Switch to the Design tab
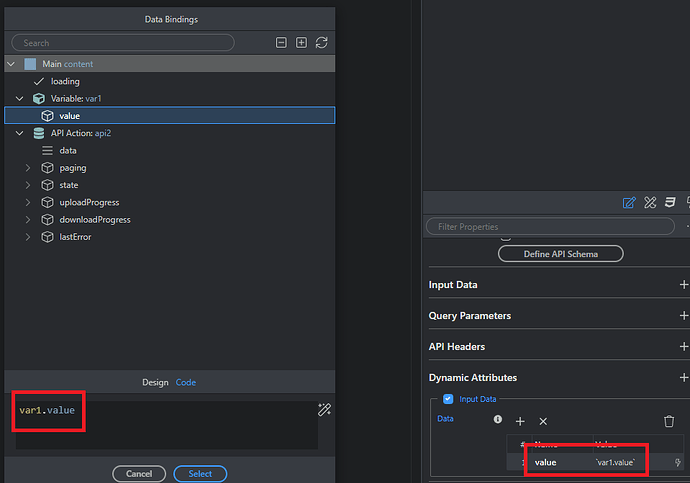690x483 pixels. pyautogui.click(x=155, y=382)
